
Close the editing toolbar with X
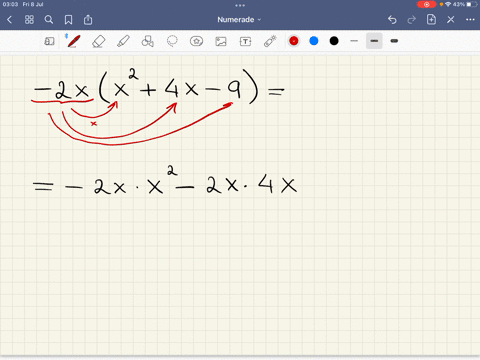pos(451,20)
